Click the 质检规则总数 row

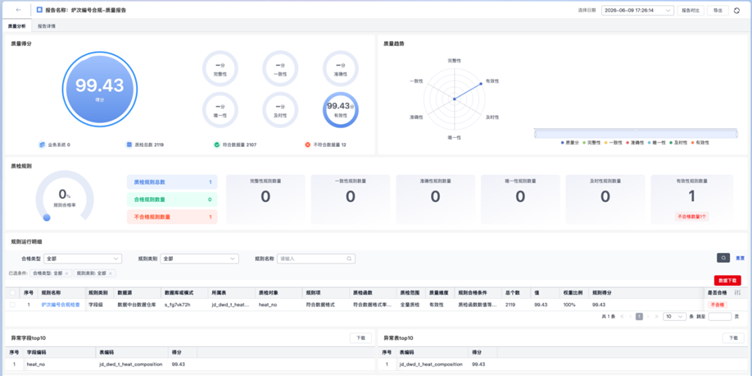coord(172,182)
